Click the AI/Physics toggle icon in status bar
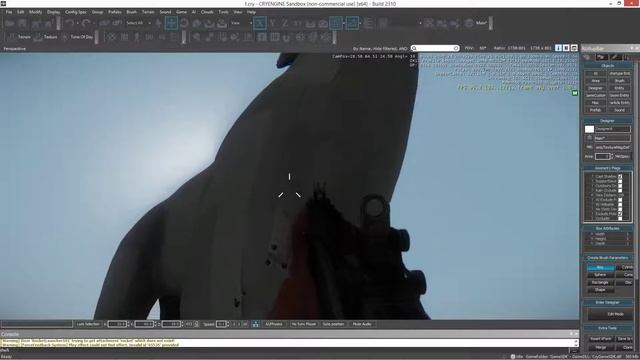 tap(256, 324)
